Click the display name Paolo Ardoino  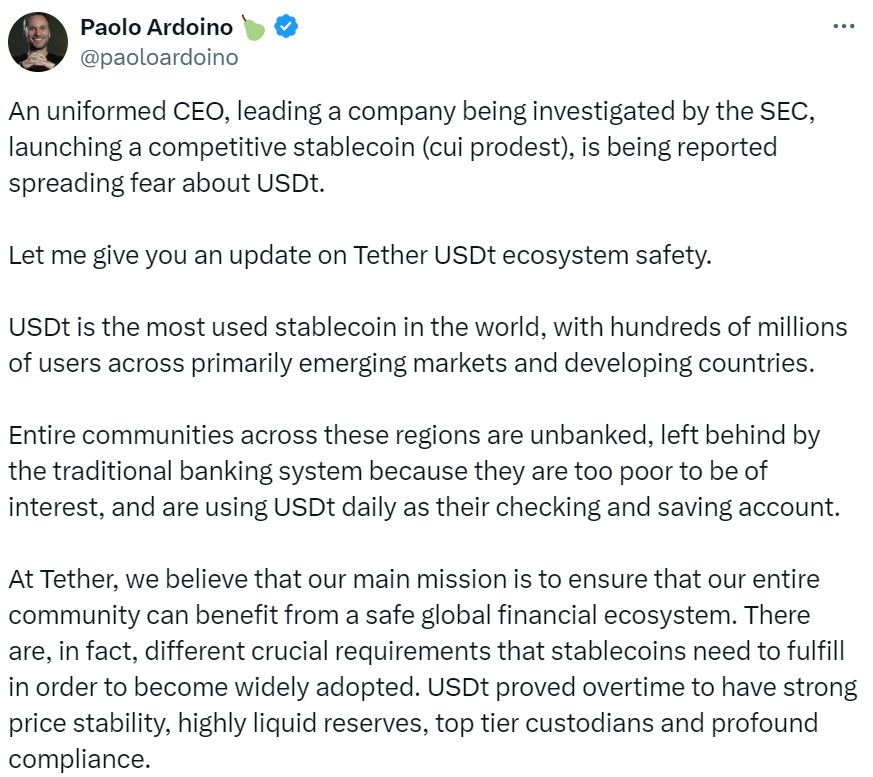(x=157, y=27)
